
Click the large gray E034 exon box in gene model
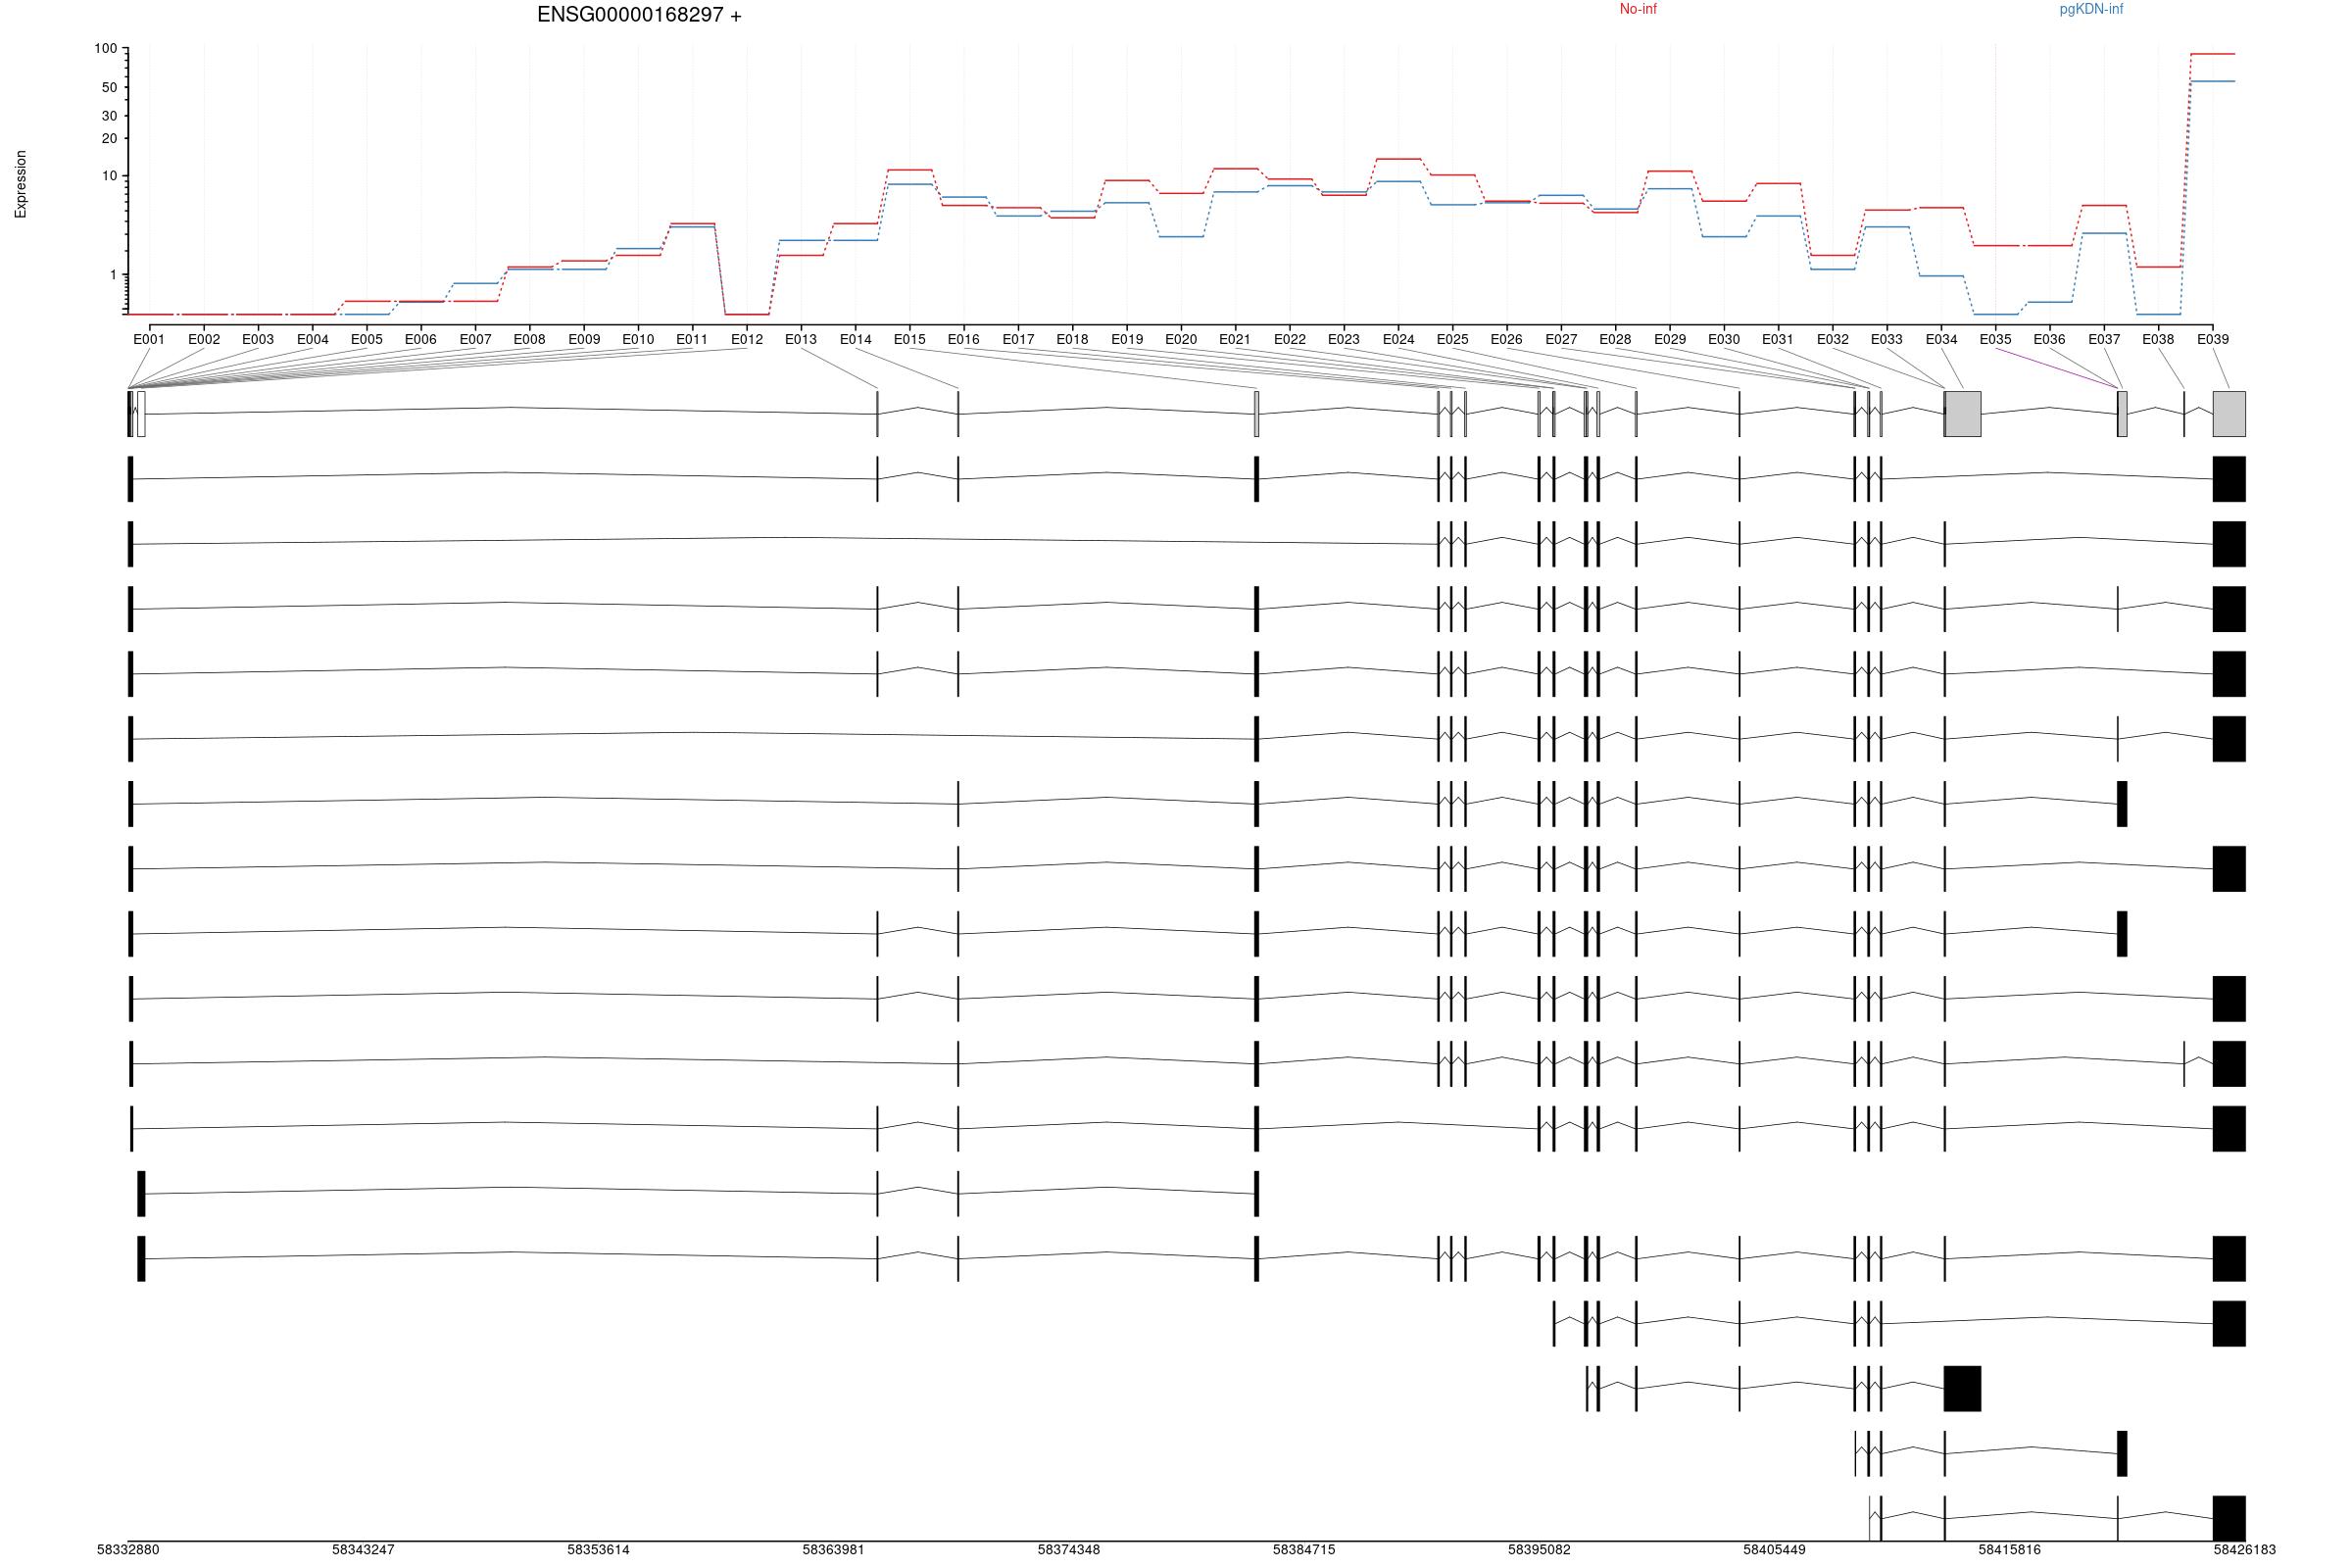tap(1962, 414)
